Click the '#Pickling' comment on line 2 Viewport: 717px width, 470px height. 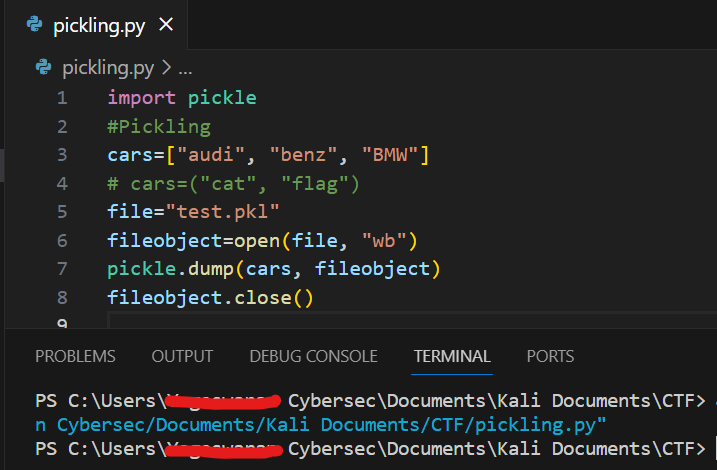click(159, 127)
